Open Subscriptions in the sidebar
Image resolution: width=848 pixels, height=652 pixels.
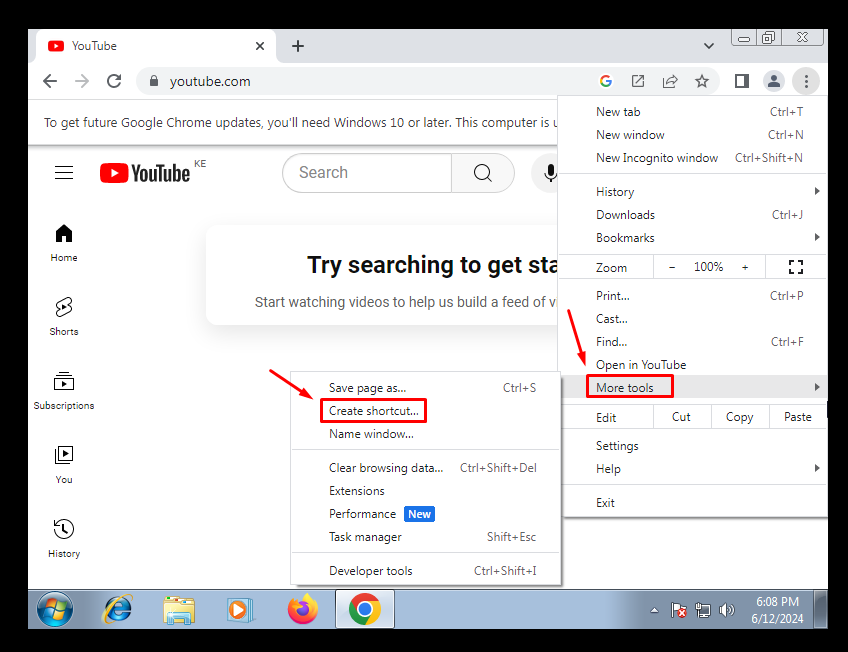pyautogui.click(x=64, y=391)
